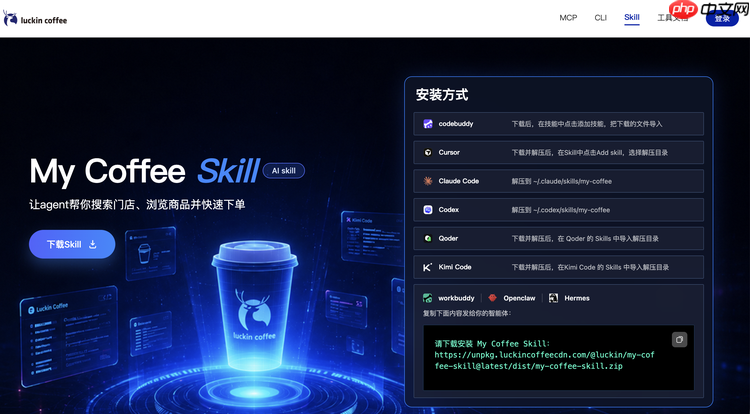
Task: Open the MCP nav tab
Action: pos(568,18)
